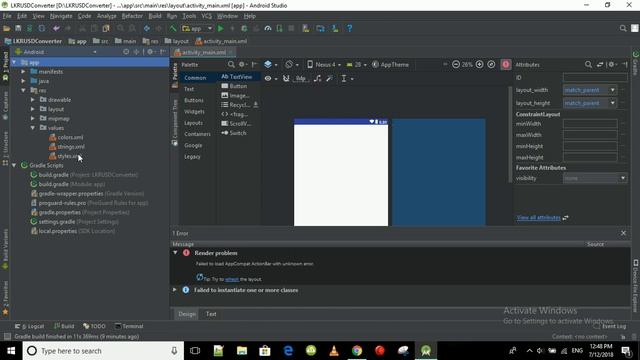Click the Save All icon in toolbar

pos(18,29)
